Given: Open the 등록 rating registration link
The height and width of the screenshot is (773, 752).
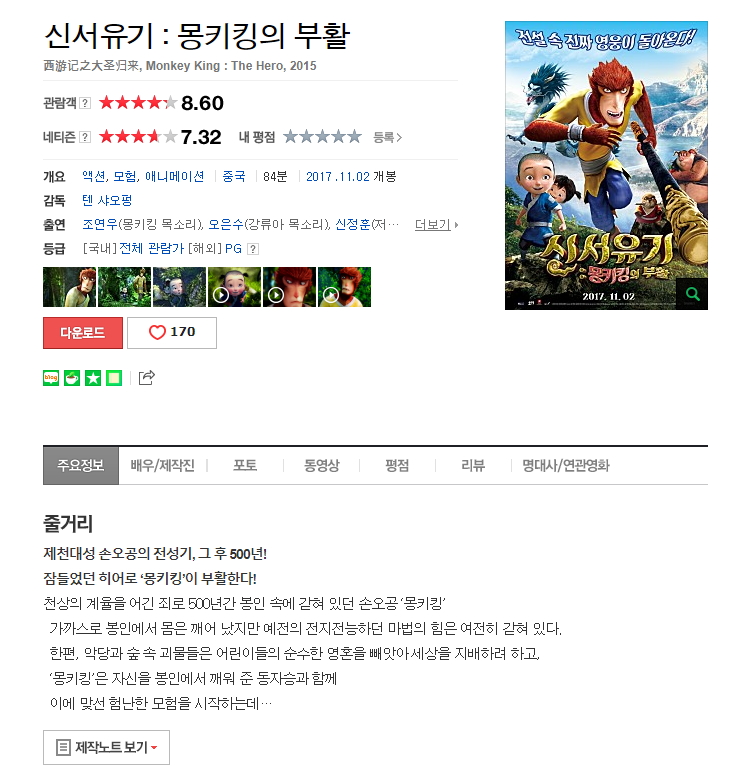Looking at the screenshot, I should tap(388, 138).
